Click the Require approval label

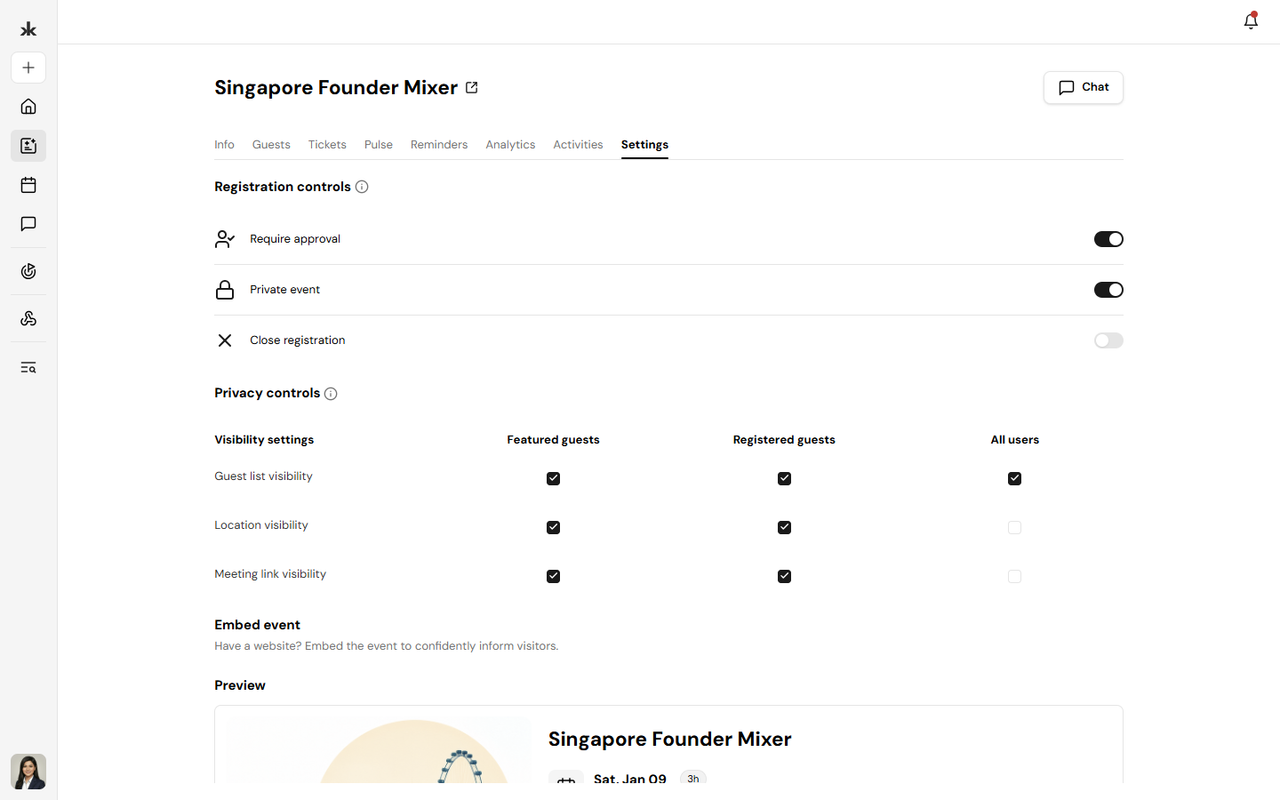point(295,239)
